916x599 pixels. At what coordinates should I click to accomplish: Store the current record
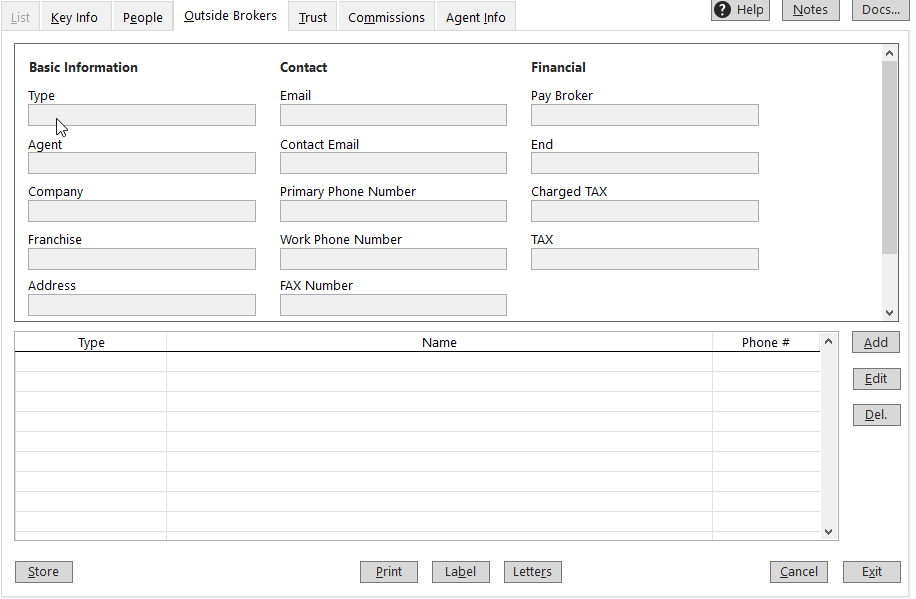click(x=43, y=571)
